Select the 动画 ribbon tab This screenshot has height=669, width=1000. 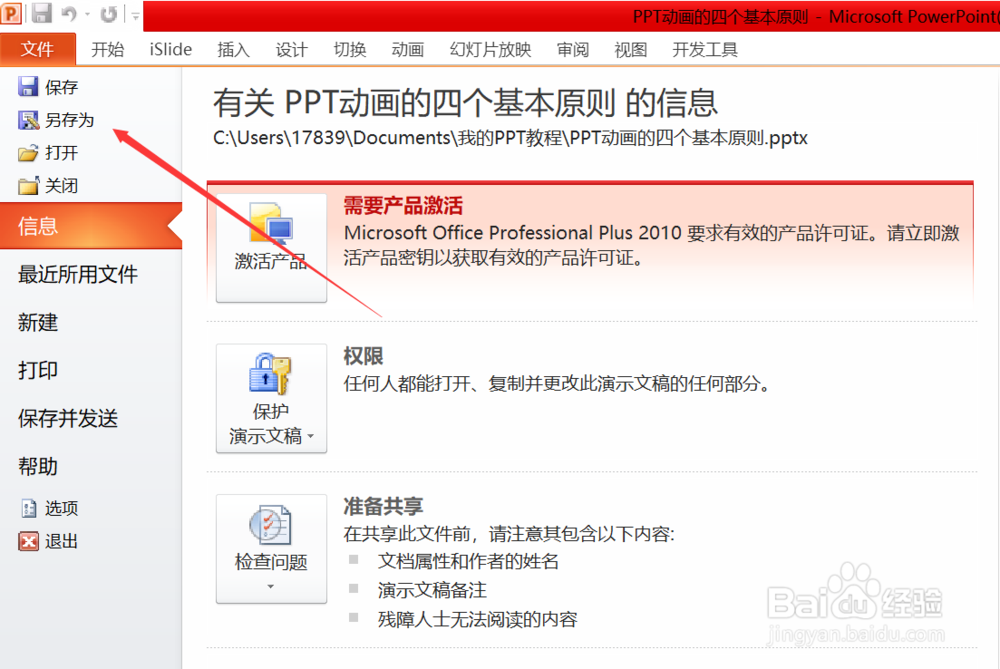pos(408,49)
